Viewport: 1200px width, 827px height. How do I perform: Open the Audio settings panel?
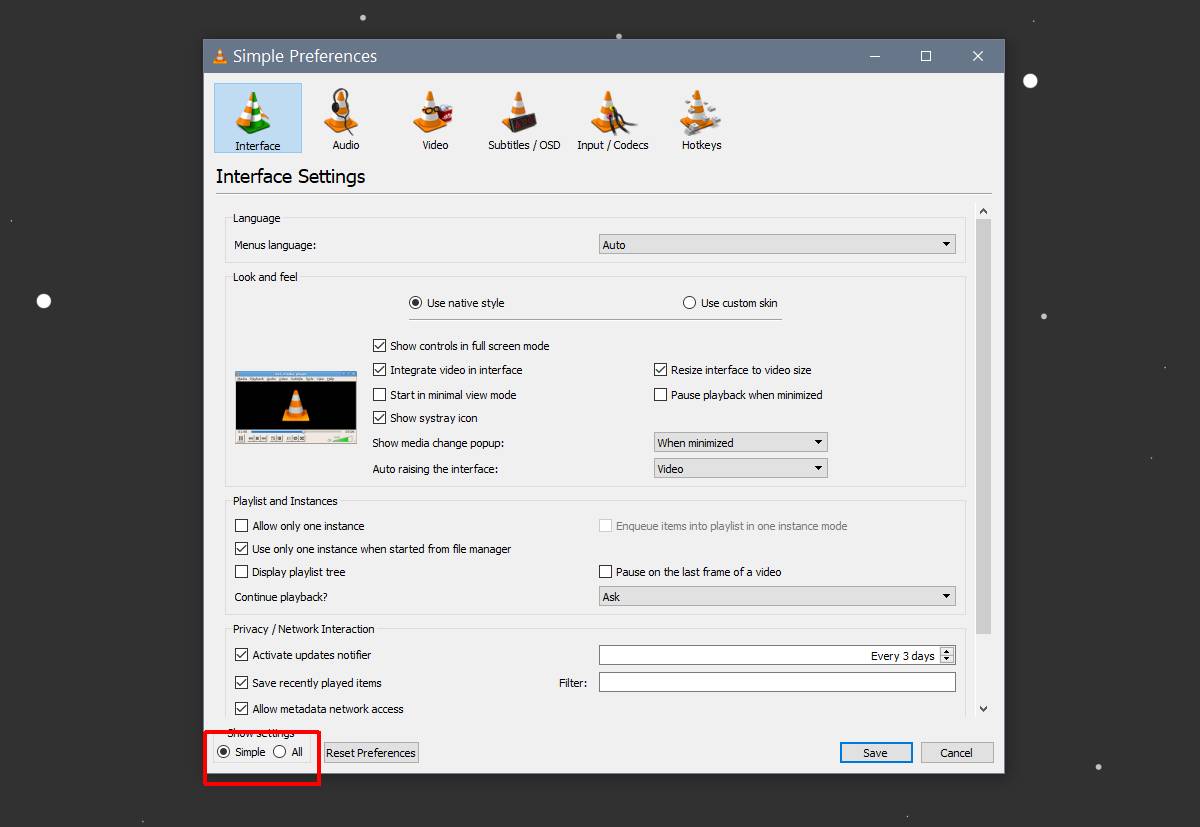[343, 118]
